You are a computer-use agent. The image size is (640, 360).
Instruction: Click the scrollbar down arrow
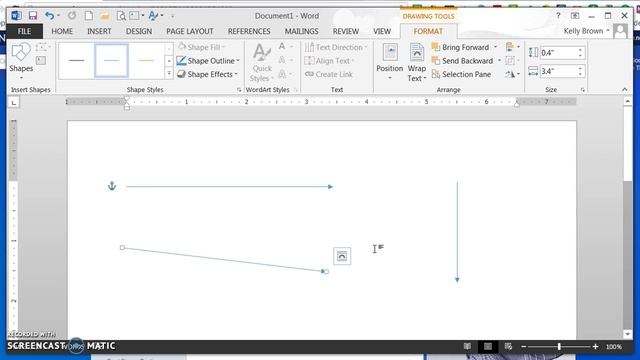[x=628, y=334]
